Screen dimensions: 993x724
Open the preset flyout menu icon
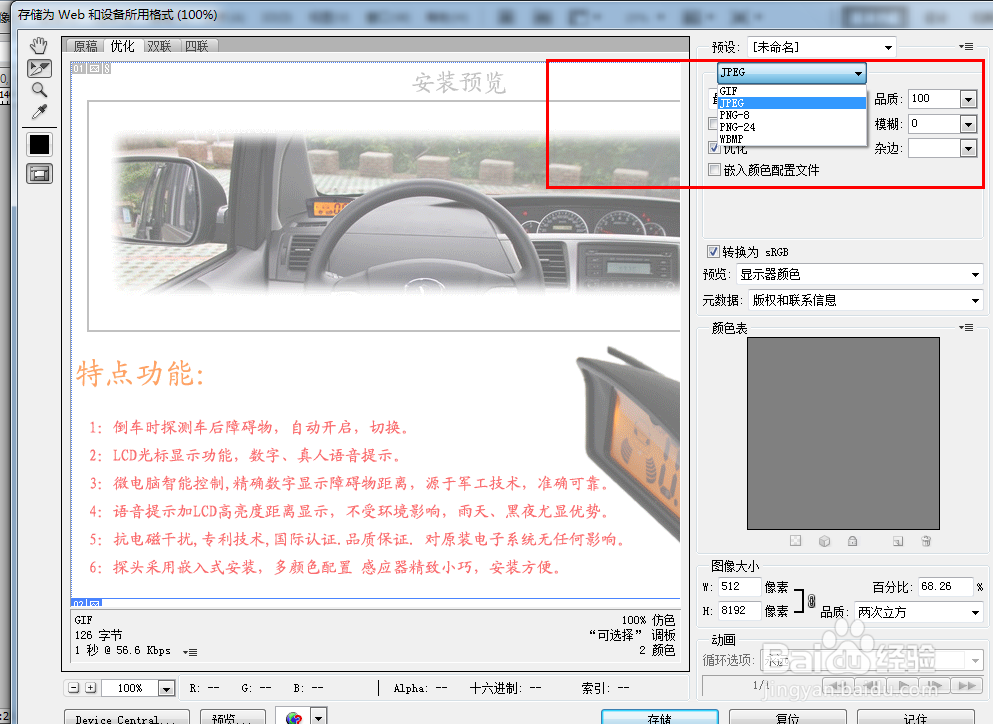pyautogui.click(x=966, y=46)
